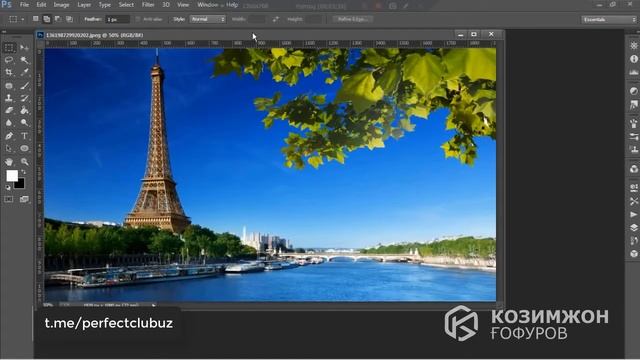The image size is (640, 360).
Task: Select the Zoom tool
Action: point(24,162)
